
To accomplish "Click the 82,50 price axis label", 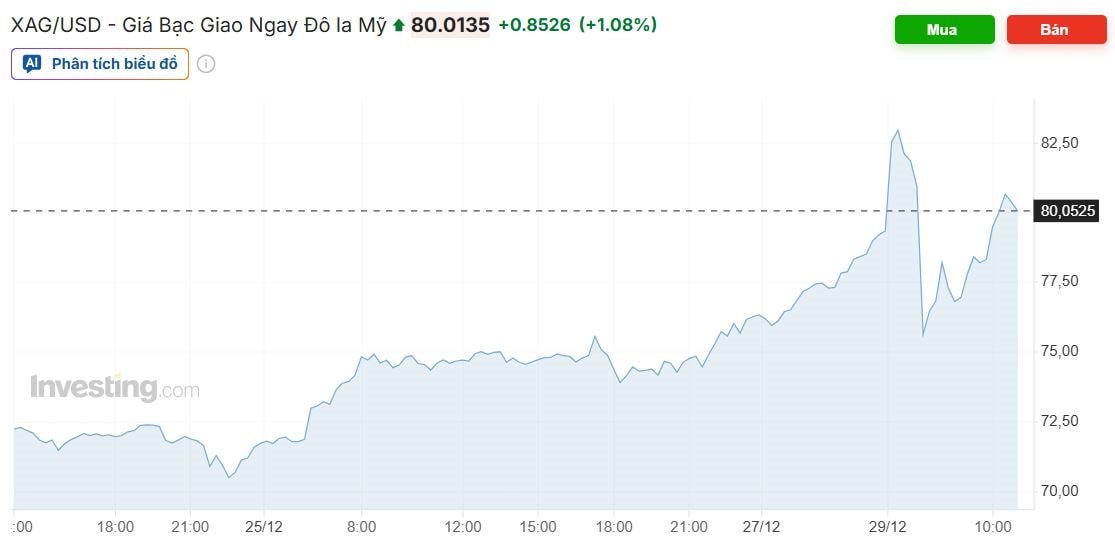I will [1060, 143].
